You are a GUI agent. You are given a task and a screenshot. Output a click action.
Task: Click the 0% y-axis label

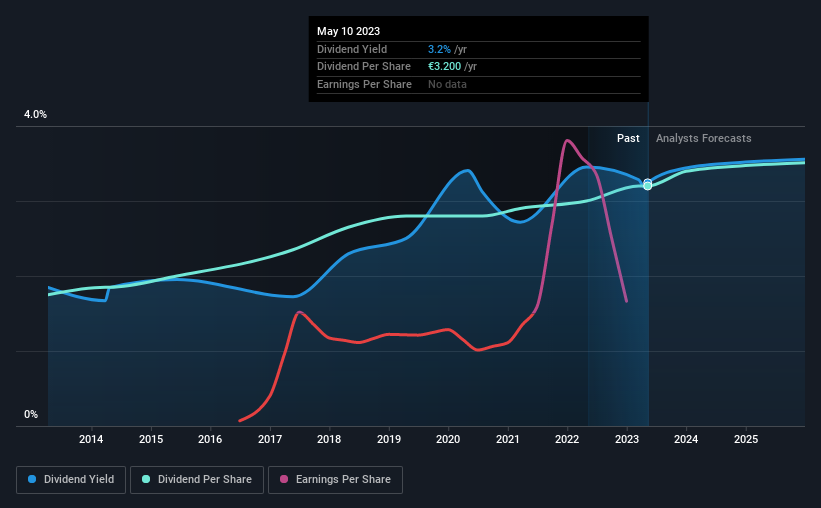click(31, 414)
